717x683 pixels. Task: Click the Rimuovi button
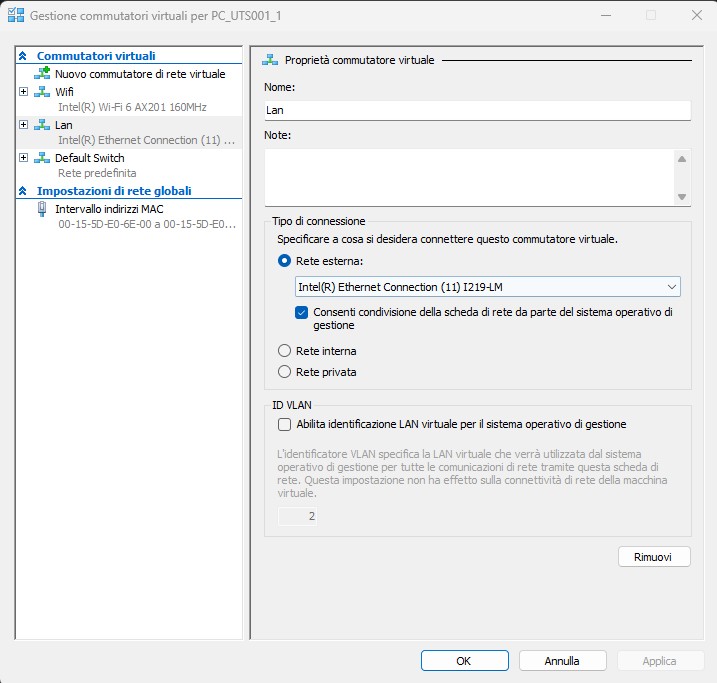pyautogui.click(x=654, y=556)
